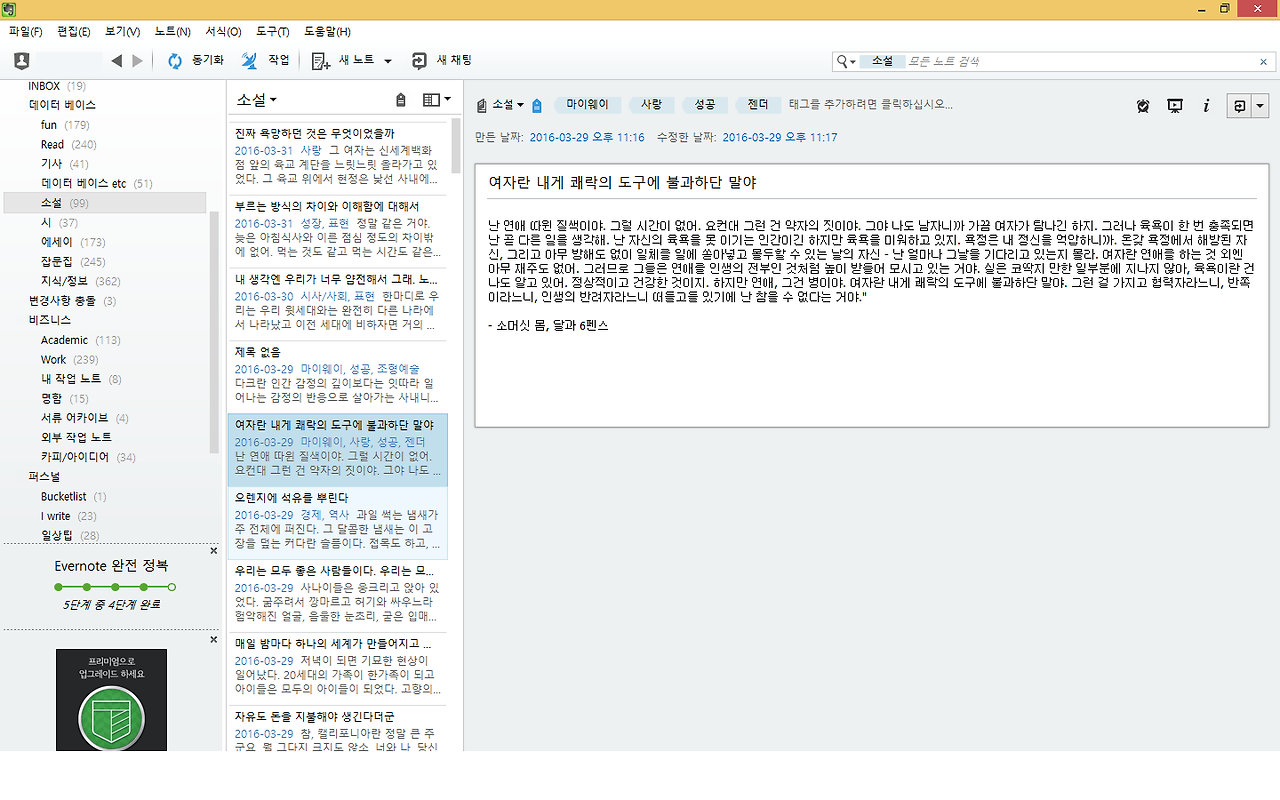1280x800 pixels.
Task: Create a note with the 새 노트 icon
Action: (x=322, y=60)
